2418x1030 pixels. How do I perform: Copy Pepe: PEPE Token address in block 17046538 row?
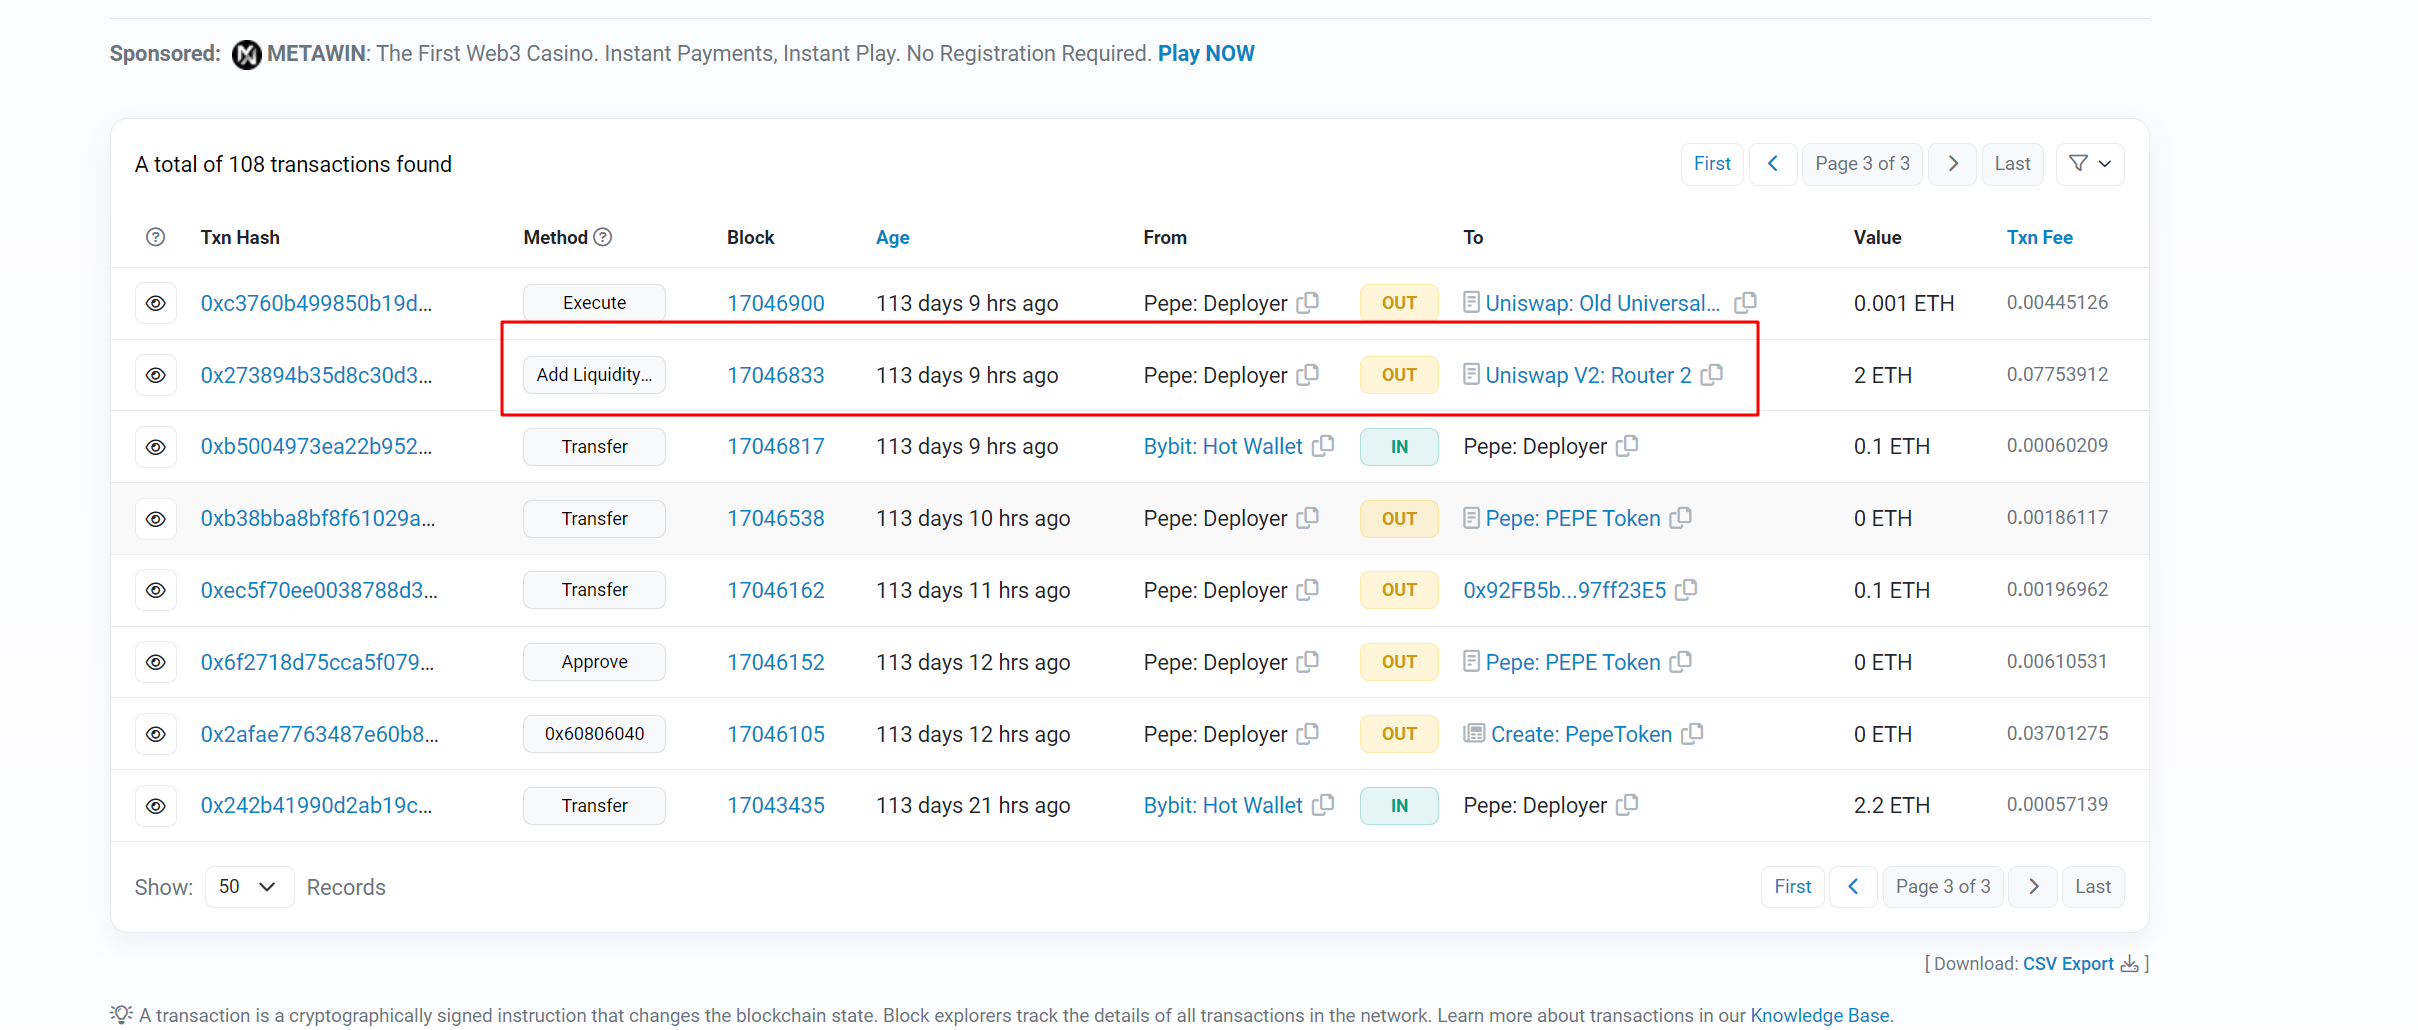point(1681,517)
